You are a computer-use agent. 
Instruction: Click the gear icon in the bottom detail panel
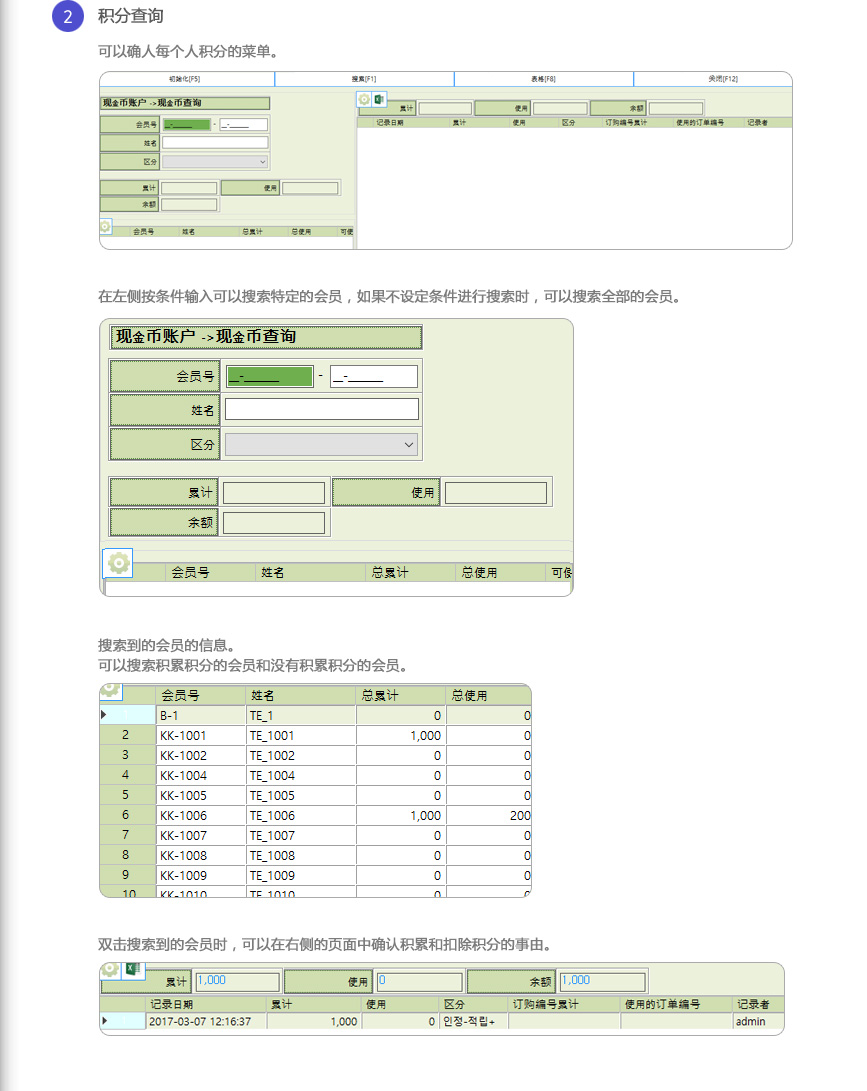click(111, 970)
